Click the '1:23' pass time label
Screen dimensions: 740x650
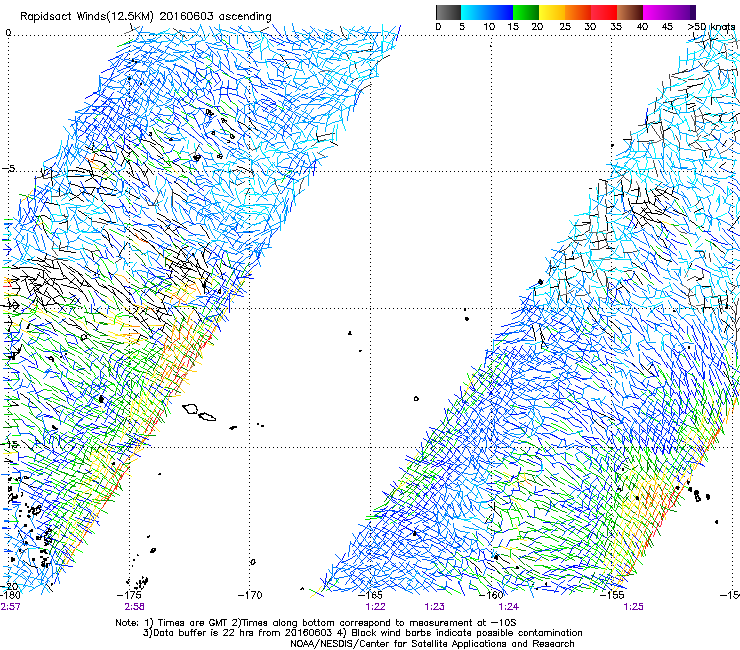tap(435, 607)
